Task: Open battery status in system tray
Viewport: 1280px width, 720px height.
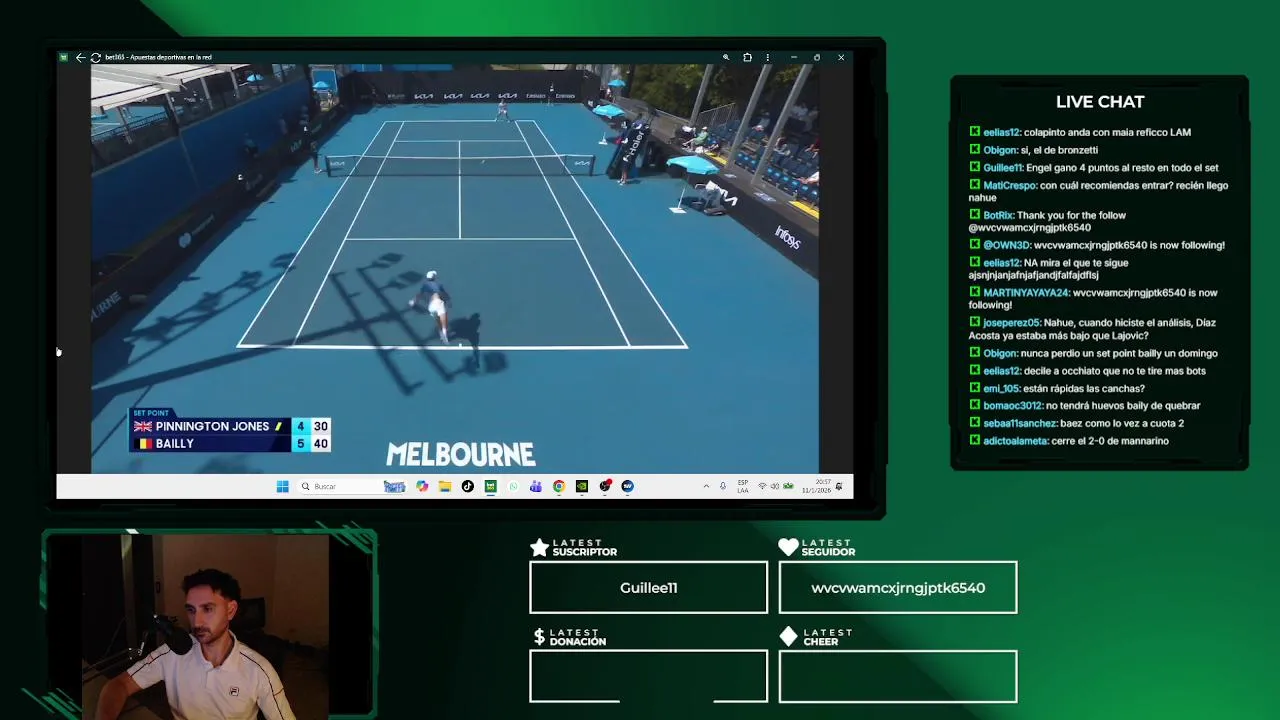Action: click(788, 486)
